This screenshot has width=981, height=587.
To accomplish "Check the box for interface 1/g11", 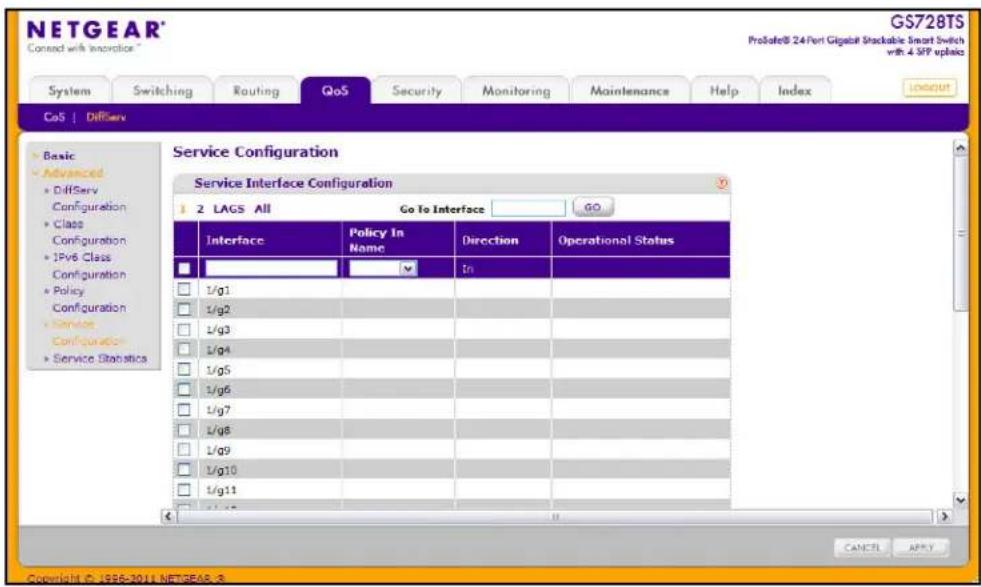I will click(x=184, y=489).
